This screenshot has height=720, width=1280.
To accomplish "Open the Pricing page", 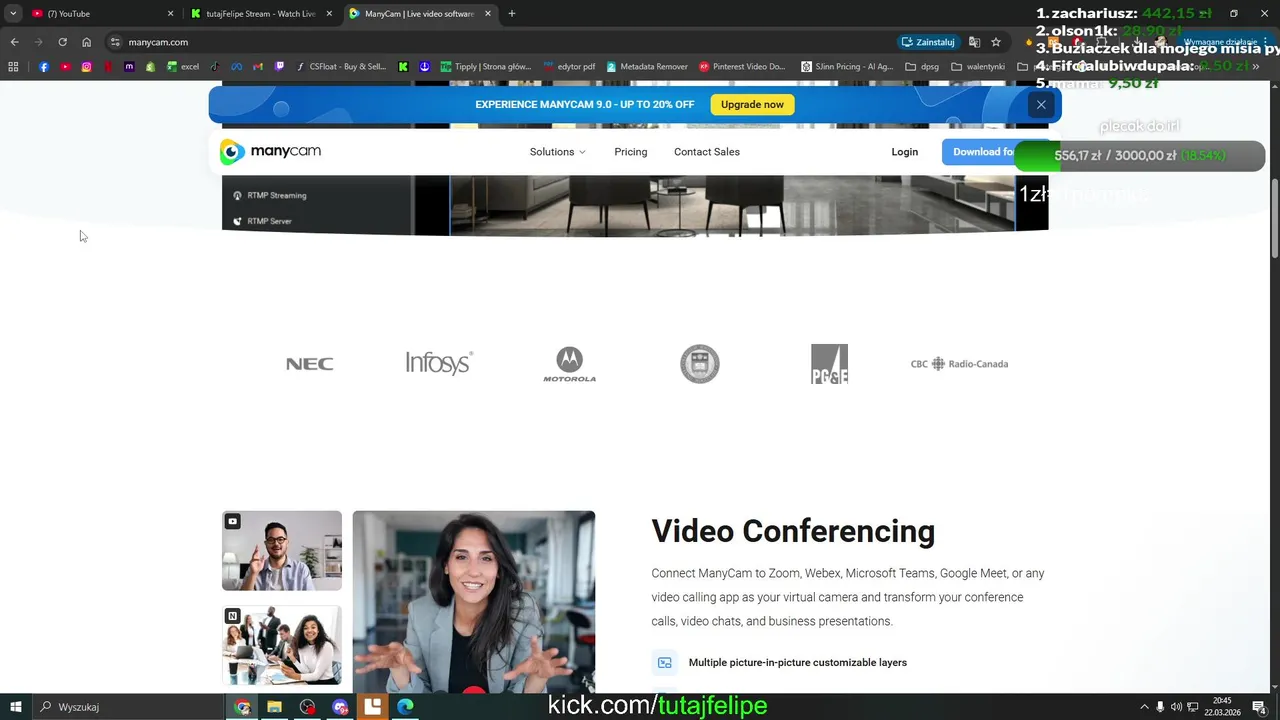I will coord(631,152).
